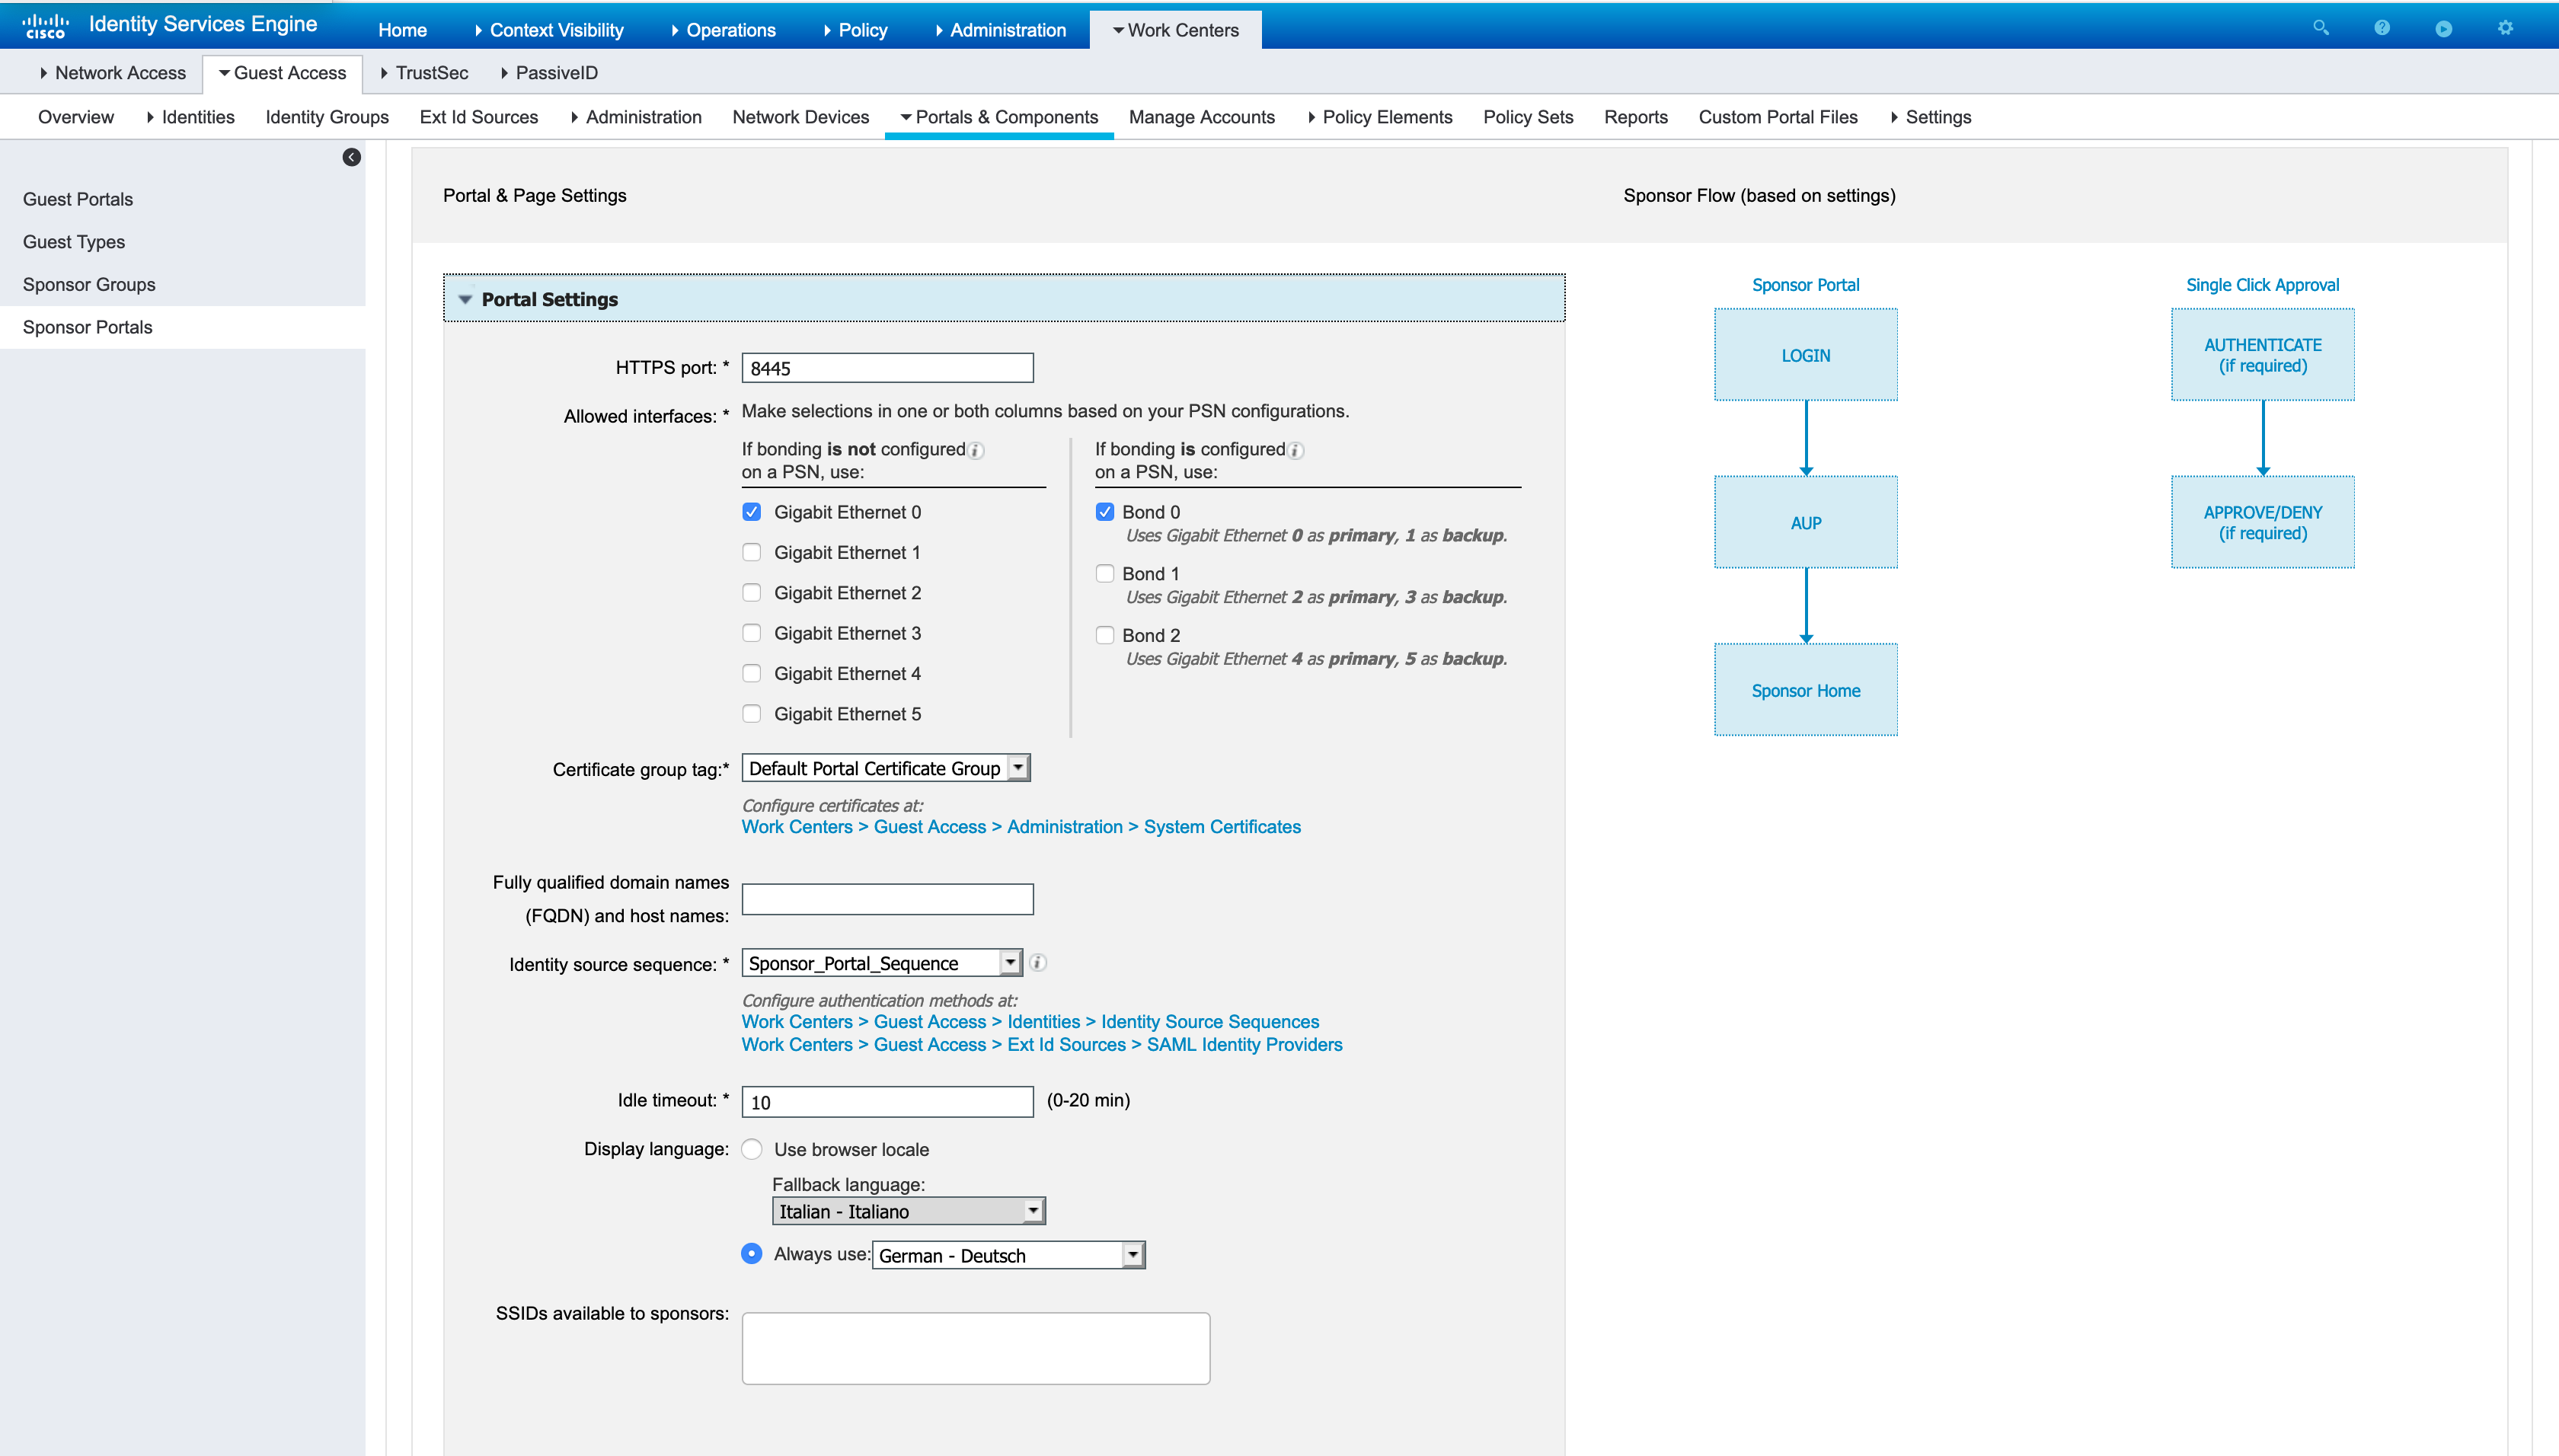Switch to the Overview tab
Screen dimensions: 2559x1456
[x=76, y=117]
